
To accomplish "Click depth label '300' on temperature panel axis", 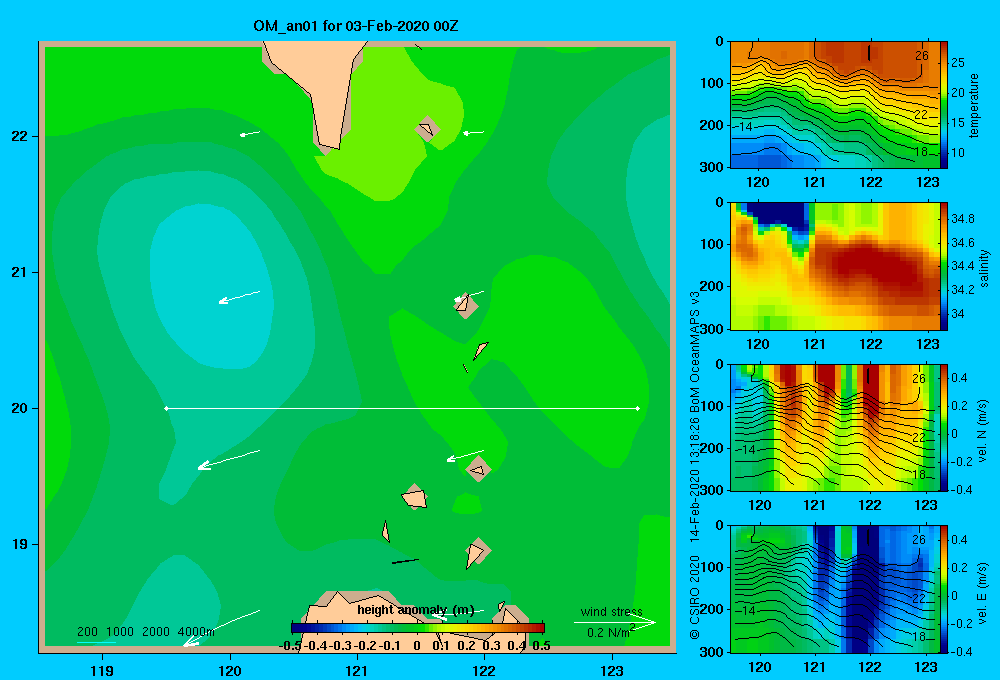I will [x=712, y=167].
